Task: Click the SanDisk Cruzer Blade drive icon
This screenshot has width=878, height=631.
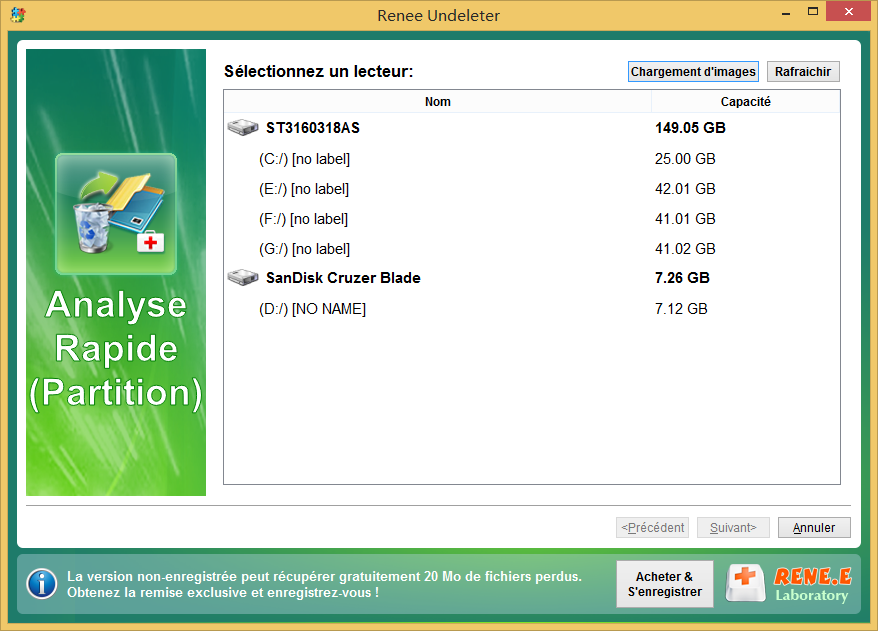Action: pyautogui.click(x=242, y=278)
